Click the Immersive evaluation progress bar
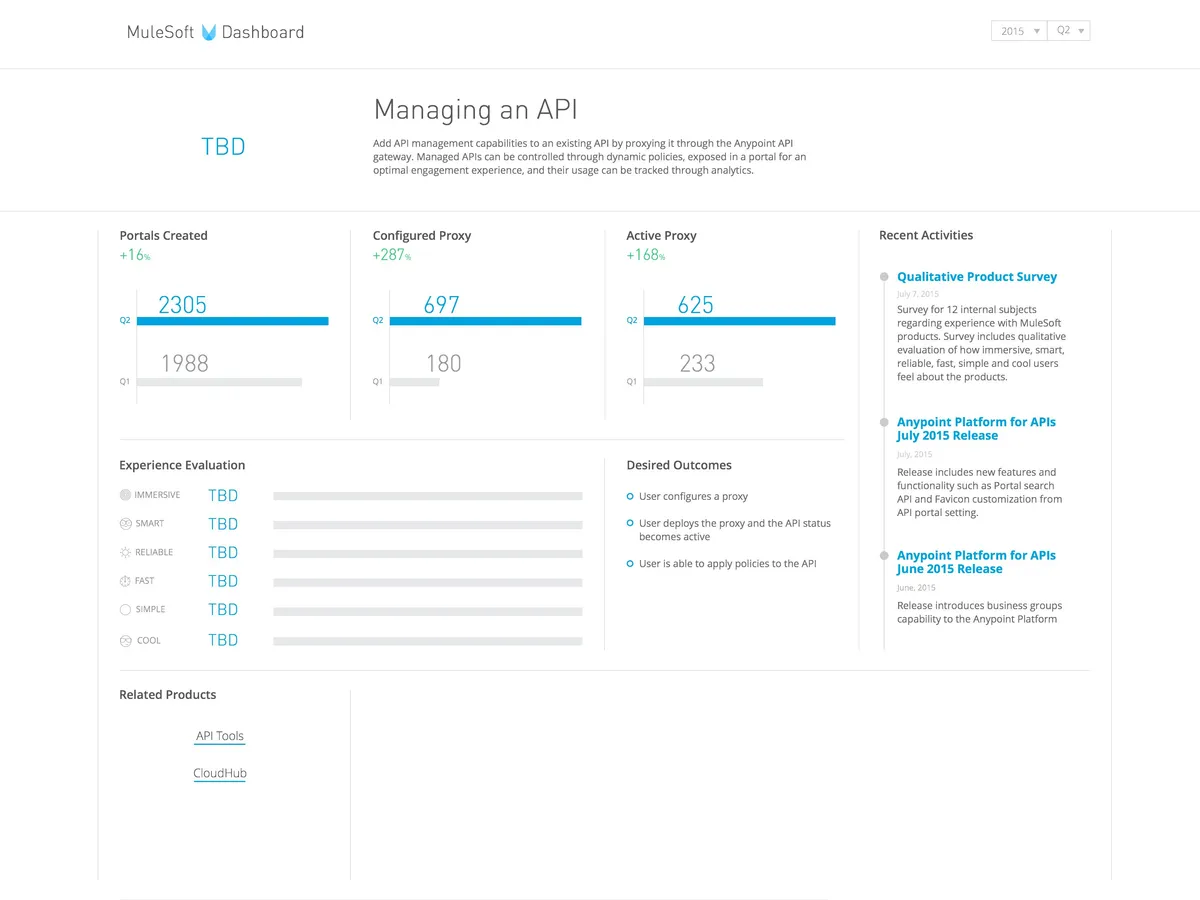The height and width of the screenshot is (900, 1200). point(427,496)
